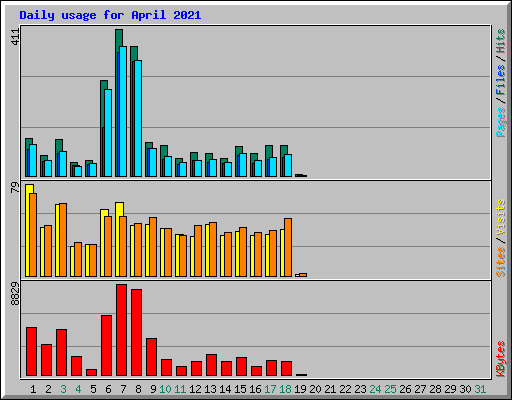Click day label '5' on the x-axis
Image resolution: width=512 pixels, height=400 pixels.
[93, 389]
